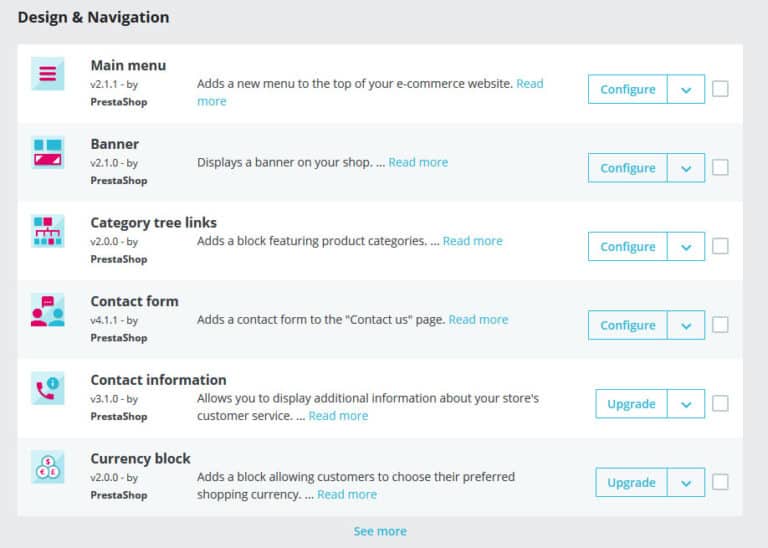This screenshot has width=768, height=548.
Task: Click the Main menu module icon
Action: 48,74
